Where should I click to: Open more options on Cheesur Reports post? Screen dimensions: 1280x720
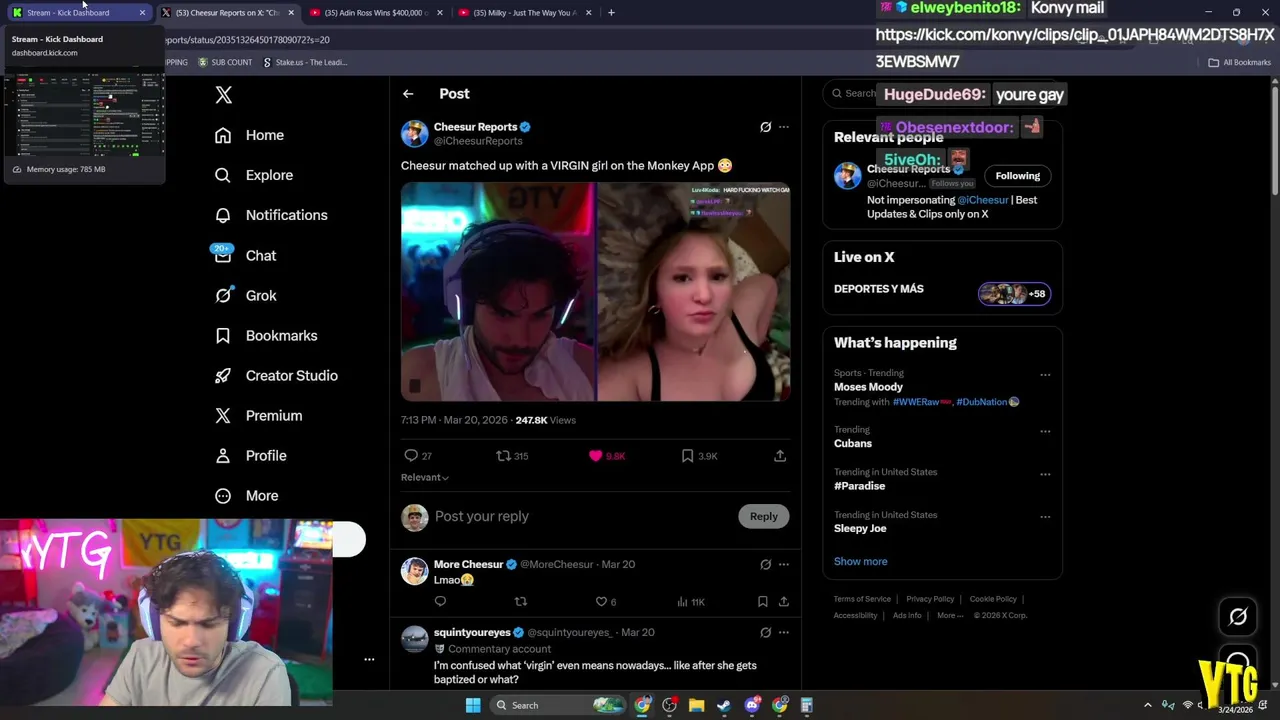(x=784, y=127)
